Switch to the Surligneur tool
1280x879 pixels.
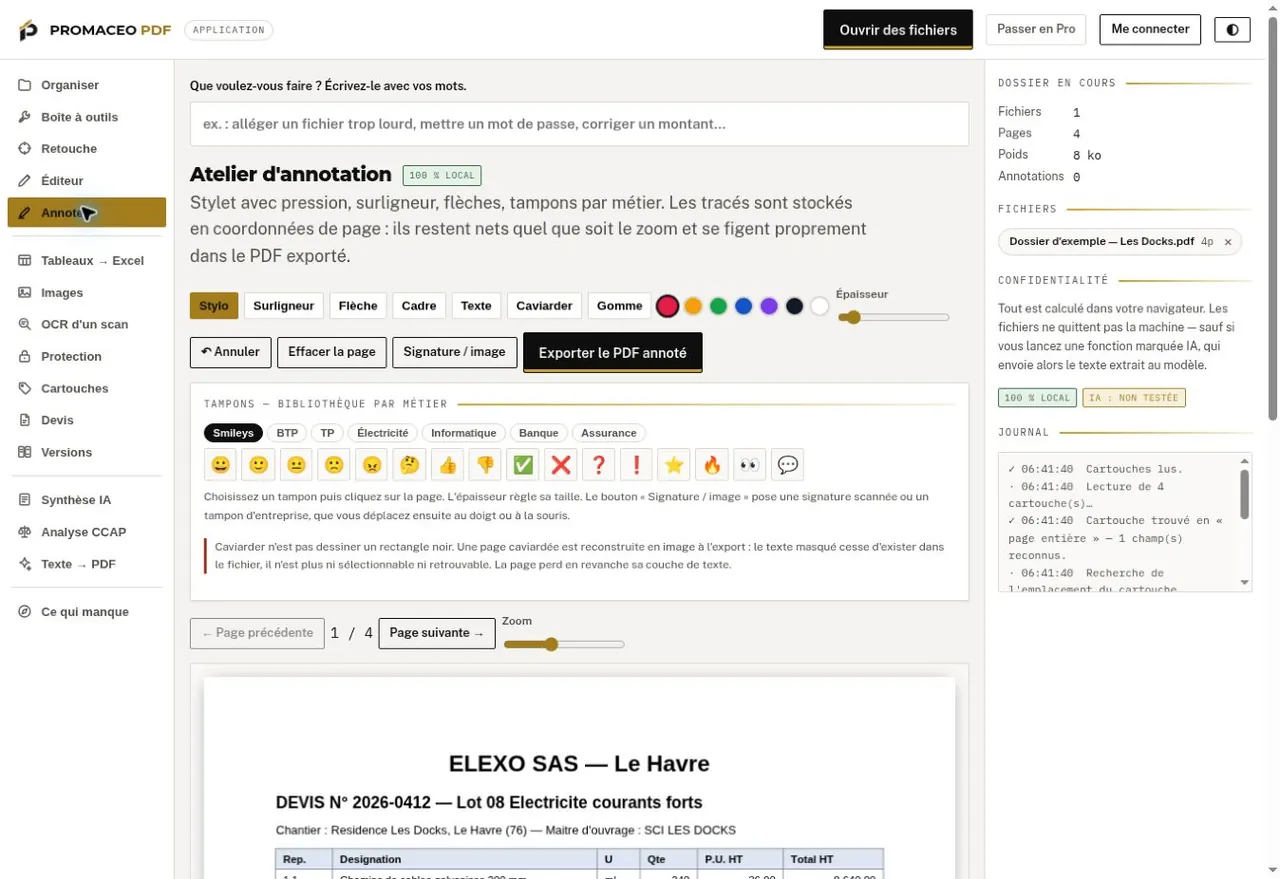[284, 306]
